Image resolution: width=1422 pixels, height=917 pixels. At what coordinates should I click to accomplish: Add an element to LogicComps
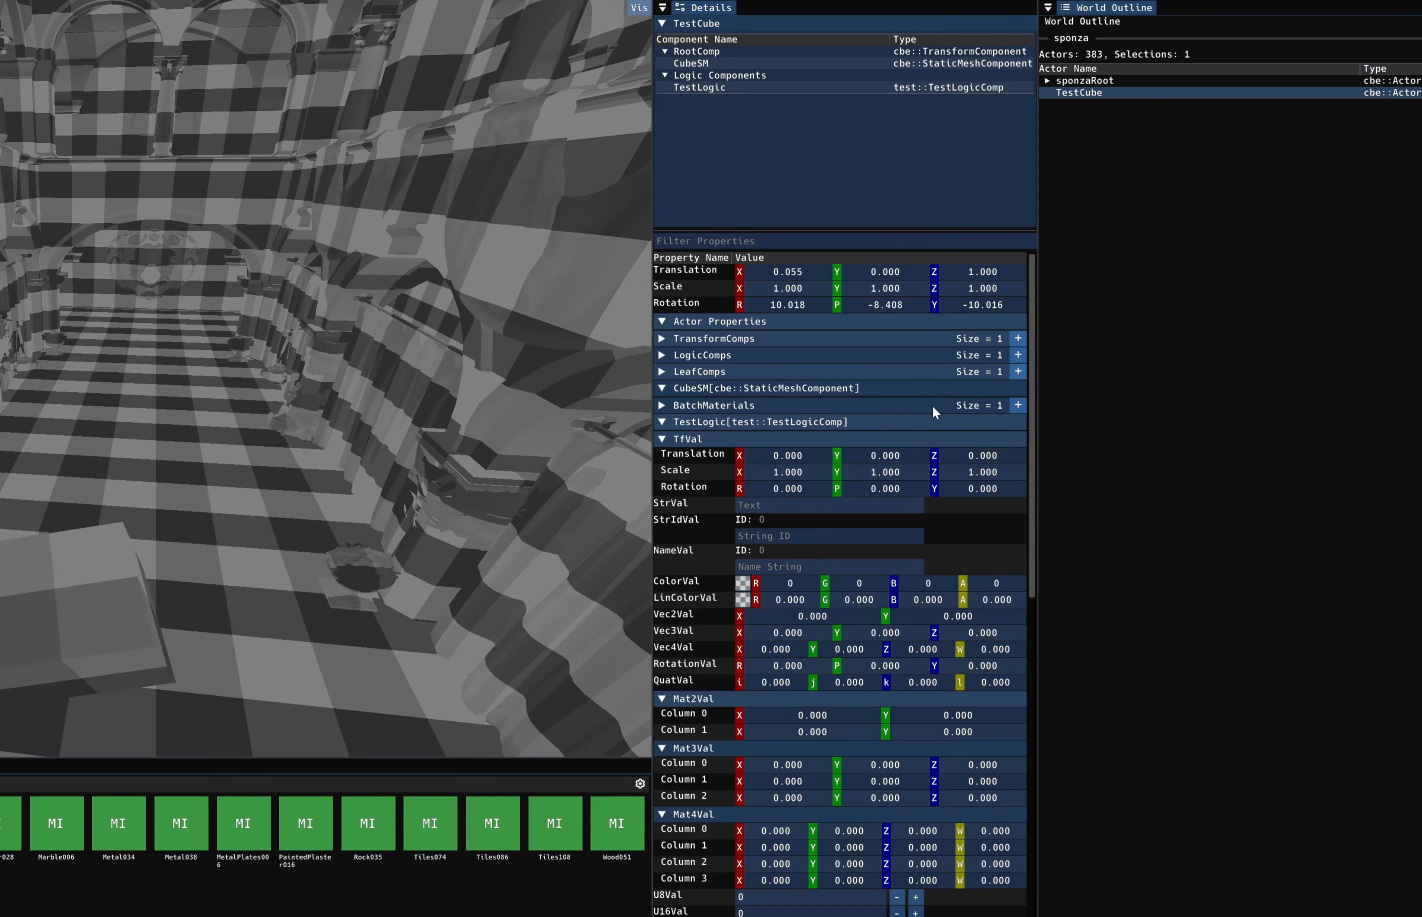click(1017, 355)
